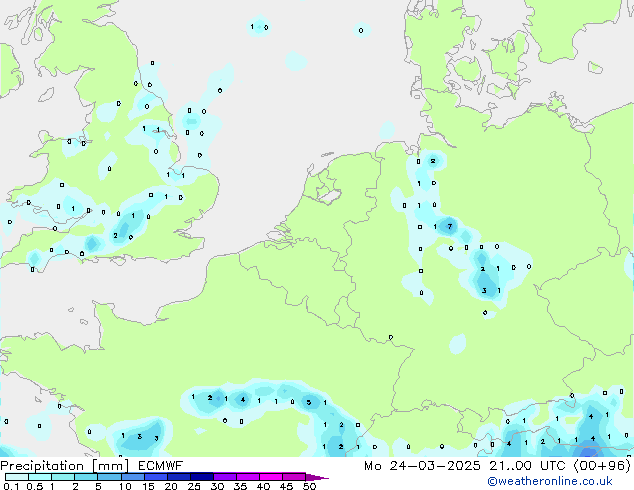Click the legend value '50'
The height and width of the screenshot is (490, 634).
coord(309,486)
